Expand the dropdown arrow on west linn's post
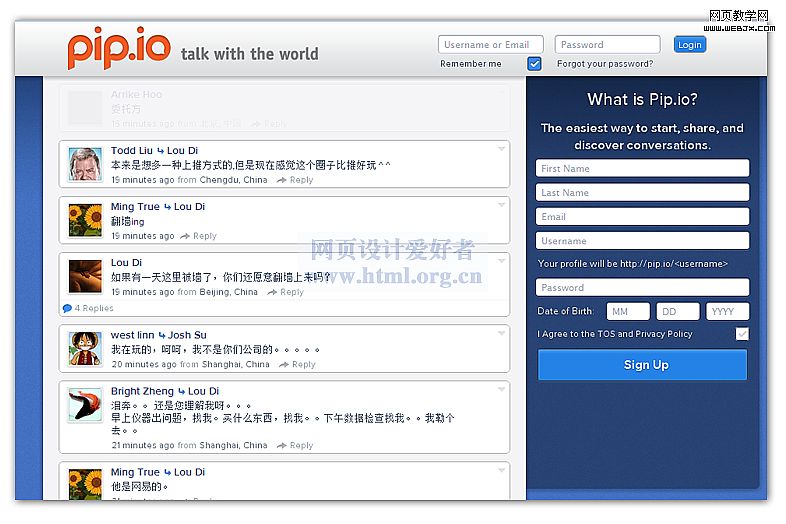The height and width of the screenshot is (524, 786). pos(501,333)
